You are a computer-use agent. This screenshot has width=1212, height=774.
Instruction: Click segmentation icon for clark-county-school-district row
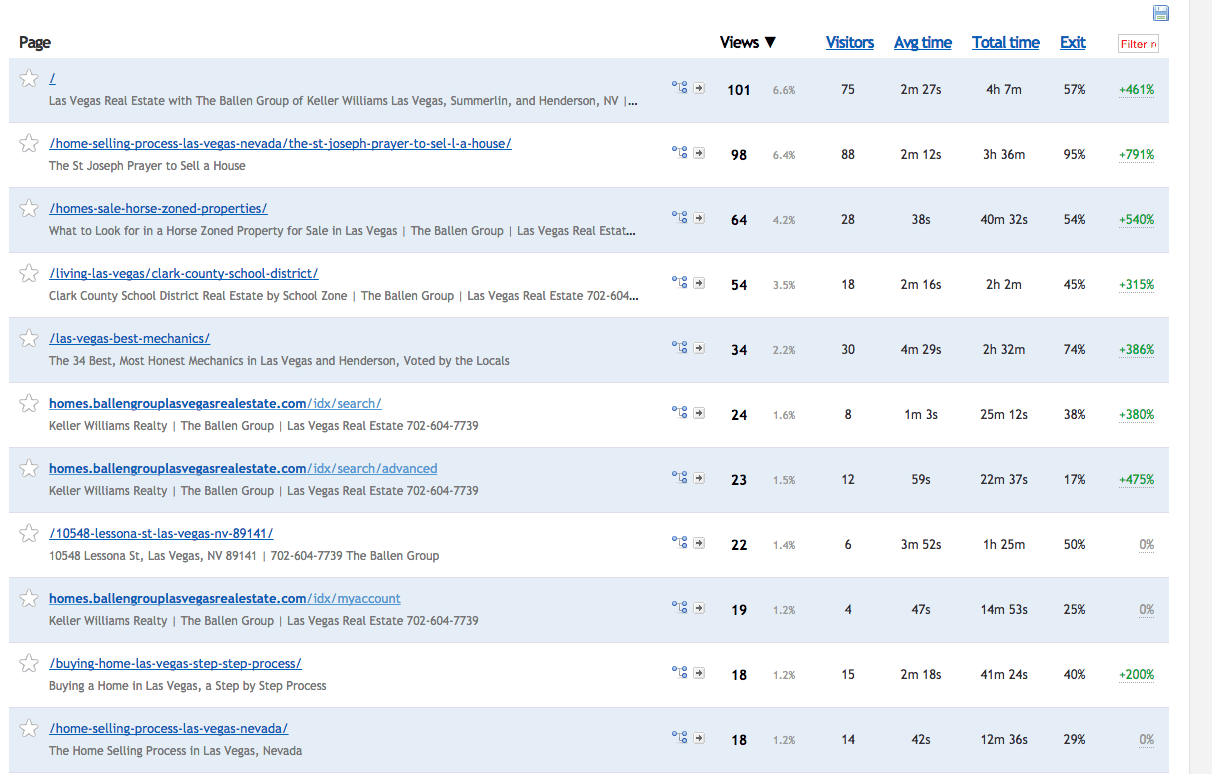click(x=680, y=283)
